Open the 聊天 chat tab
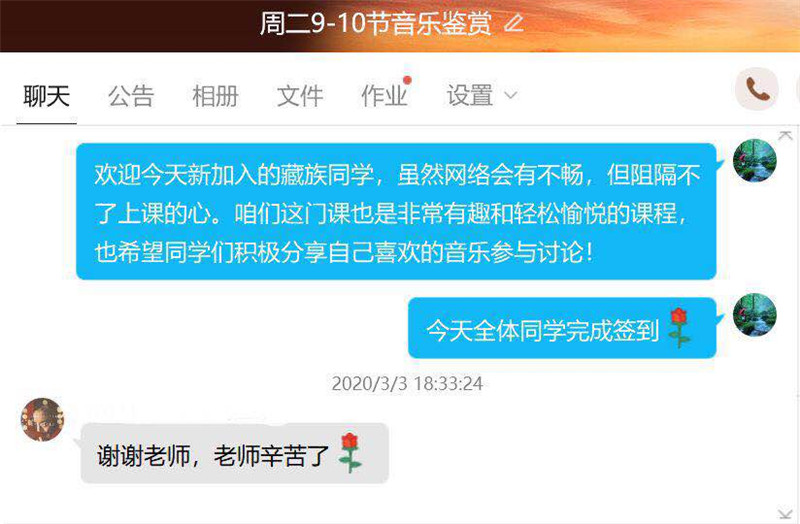800x524 pixels. pos(46,96)
